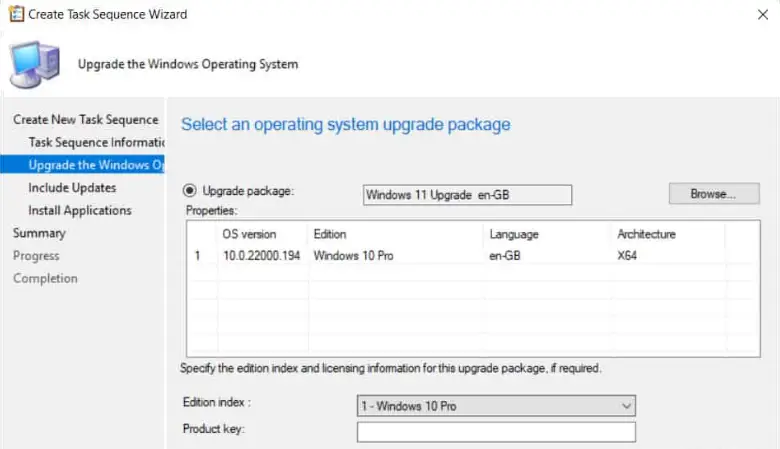The image size is (780, 449).
Task: Go to the Include Updates step
Action: tap(72, 187)
